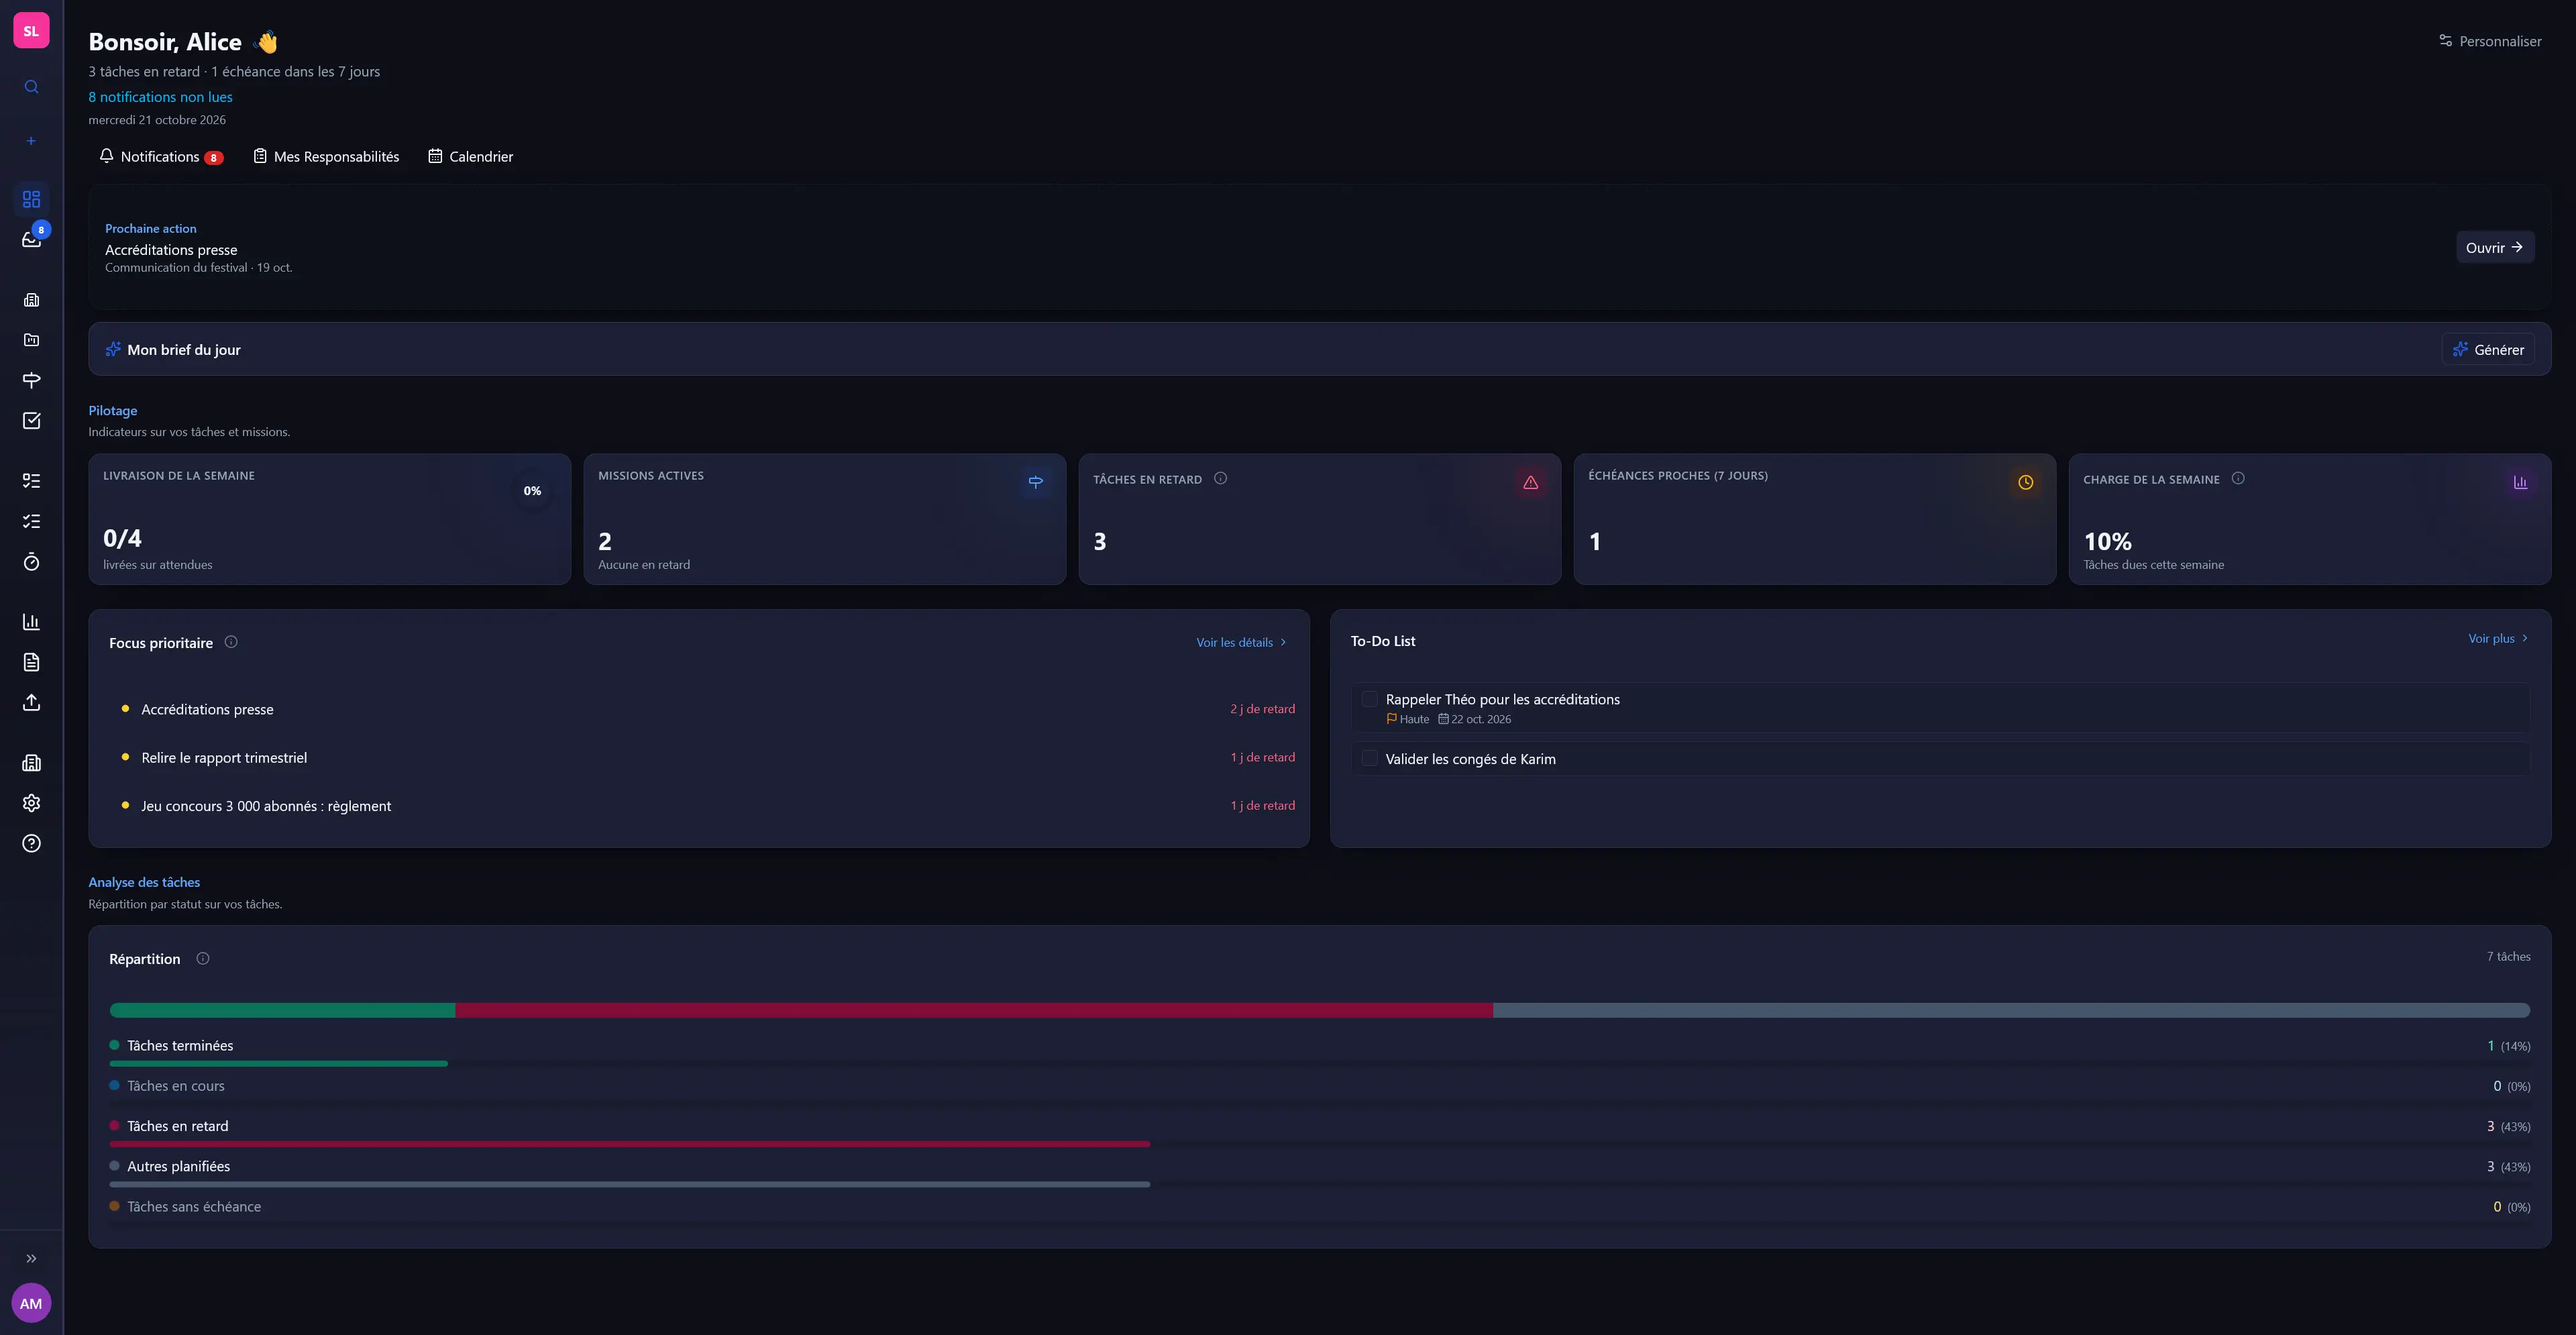Click the red segment of the Répartition bar

974,1010
